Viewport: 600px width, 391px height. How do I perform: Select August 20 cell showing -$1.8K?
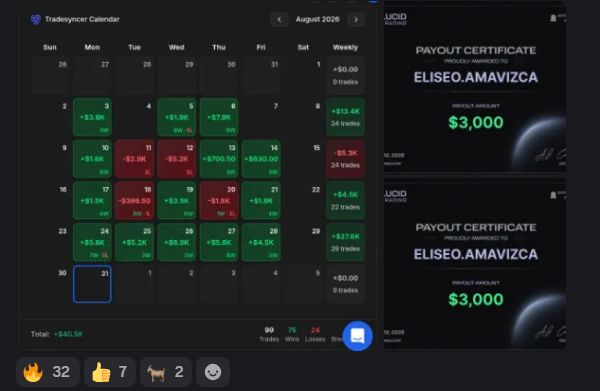[x=219, y=200]
